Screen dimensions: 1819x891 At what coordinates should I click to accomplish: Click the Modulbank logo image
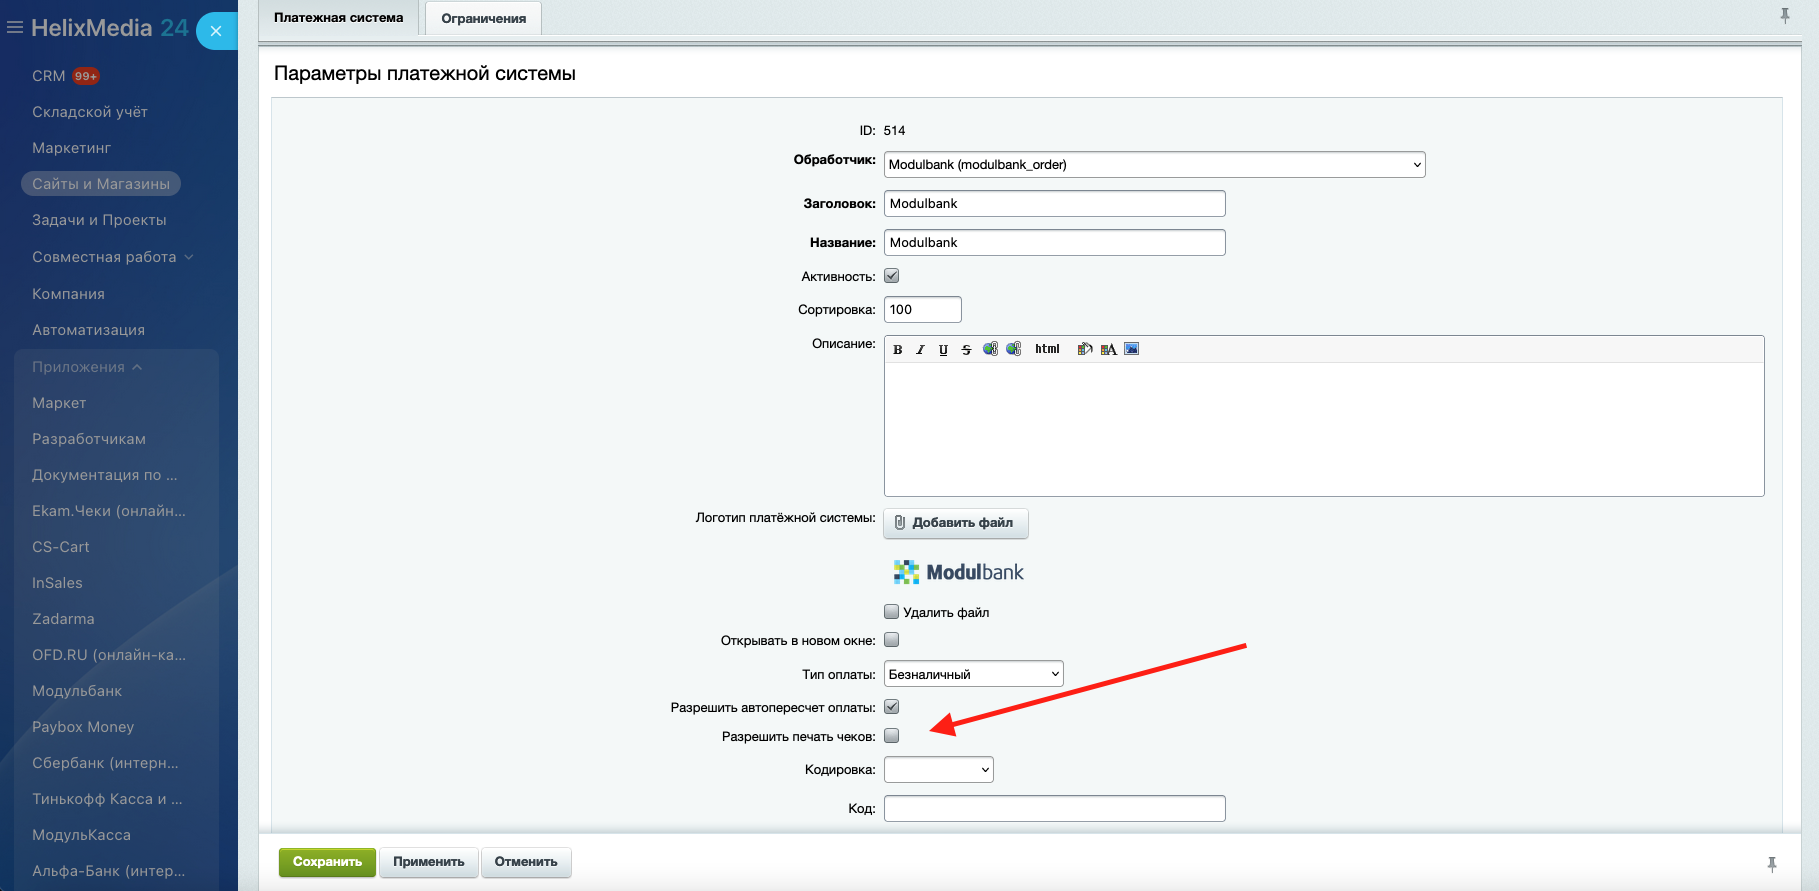coord(958,572)
